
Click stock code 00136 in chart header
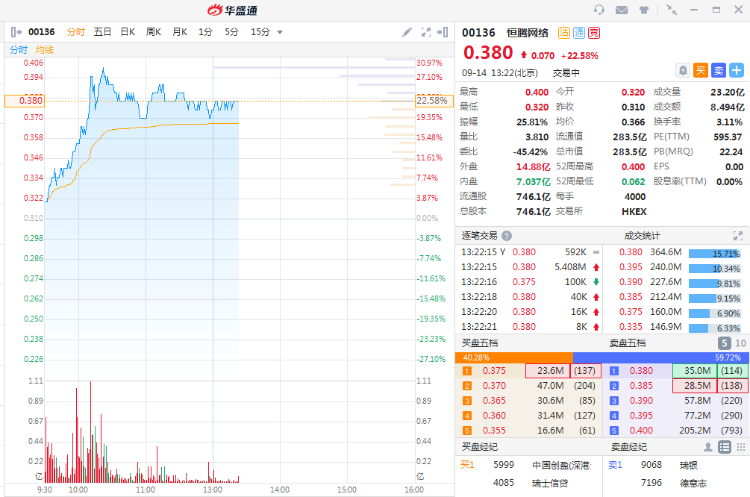[42, 32]
